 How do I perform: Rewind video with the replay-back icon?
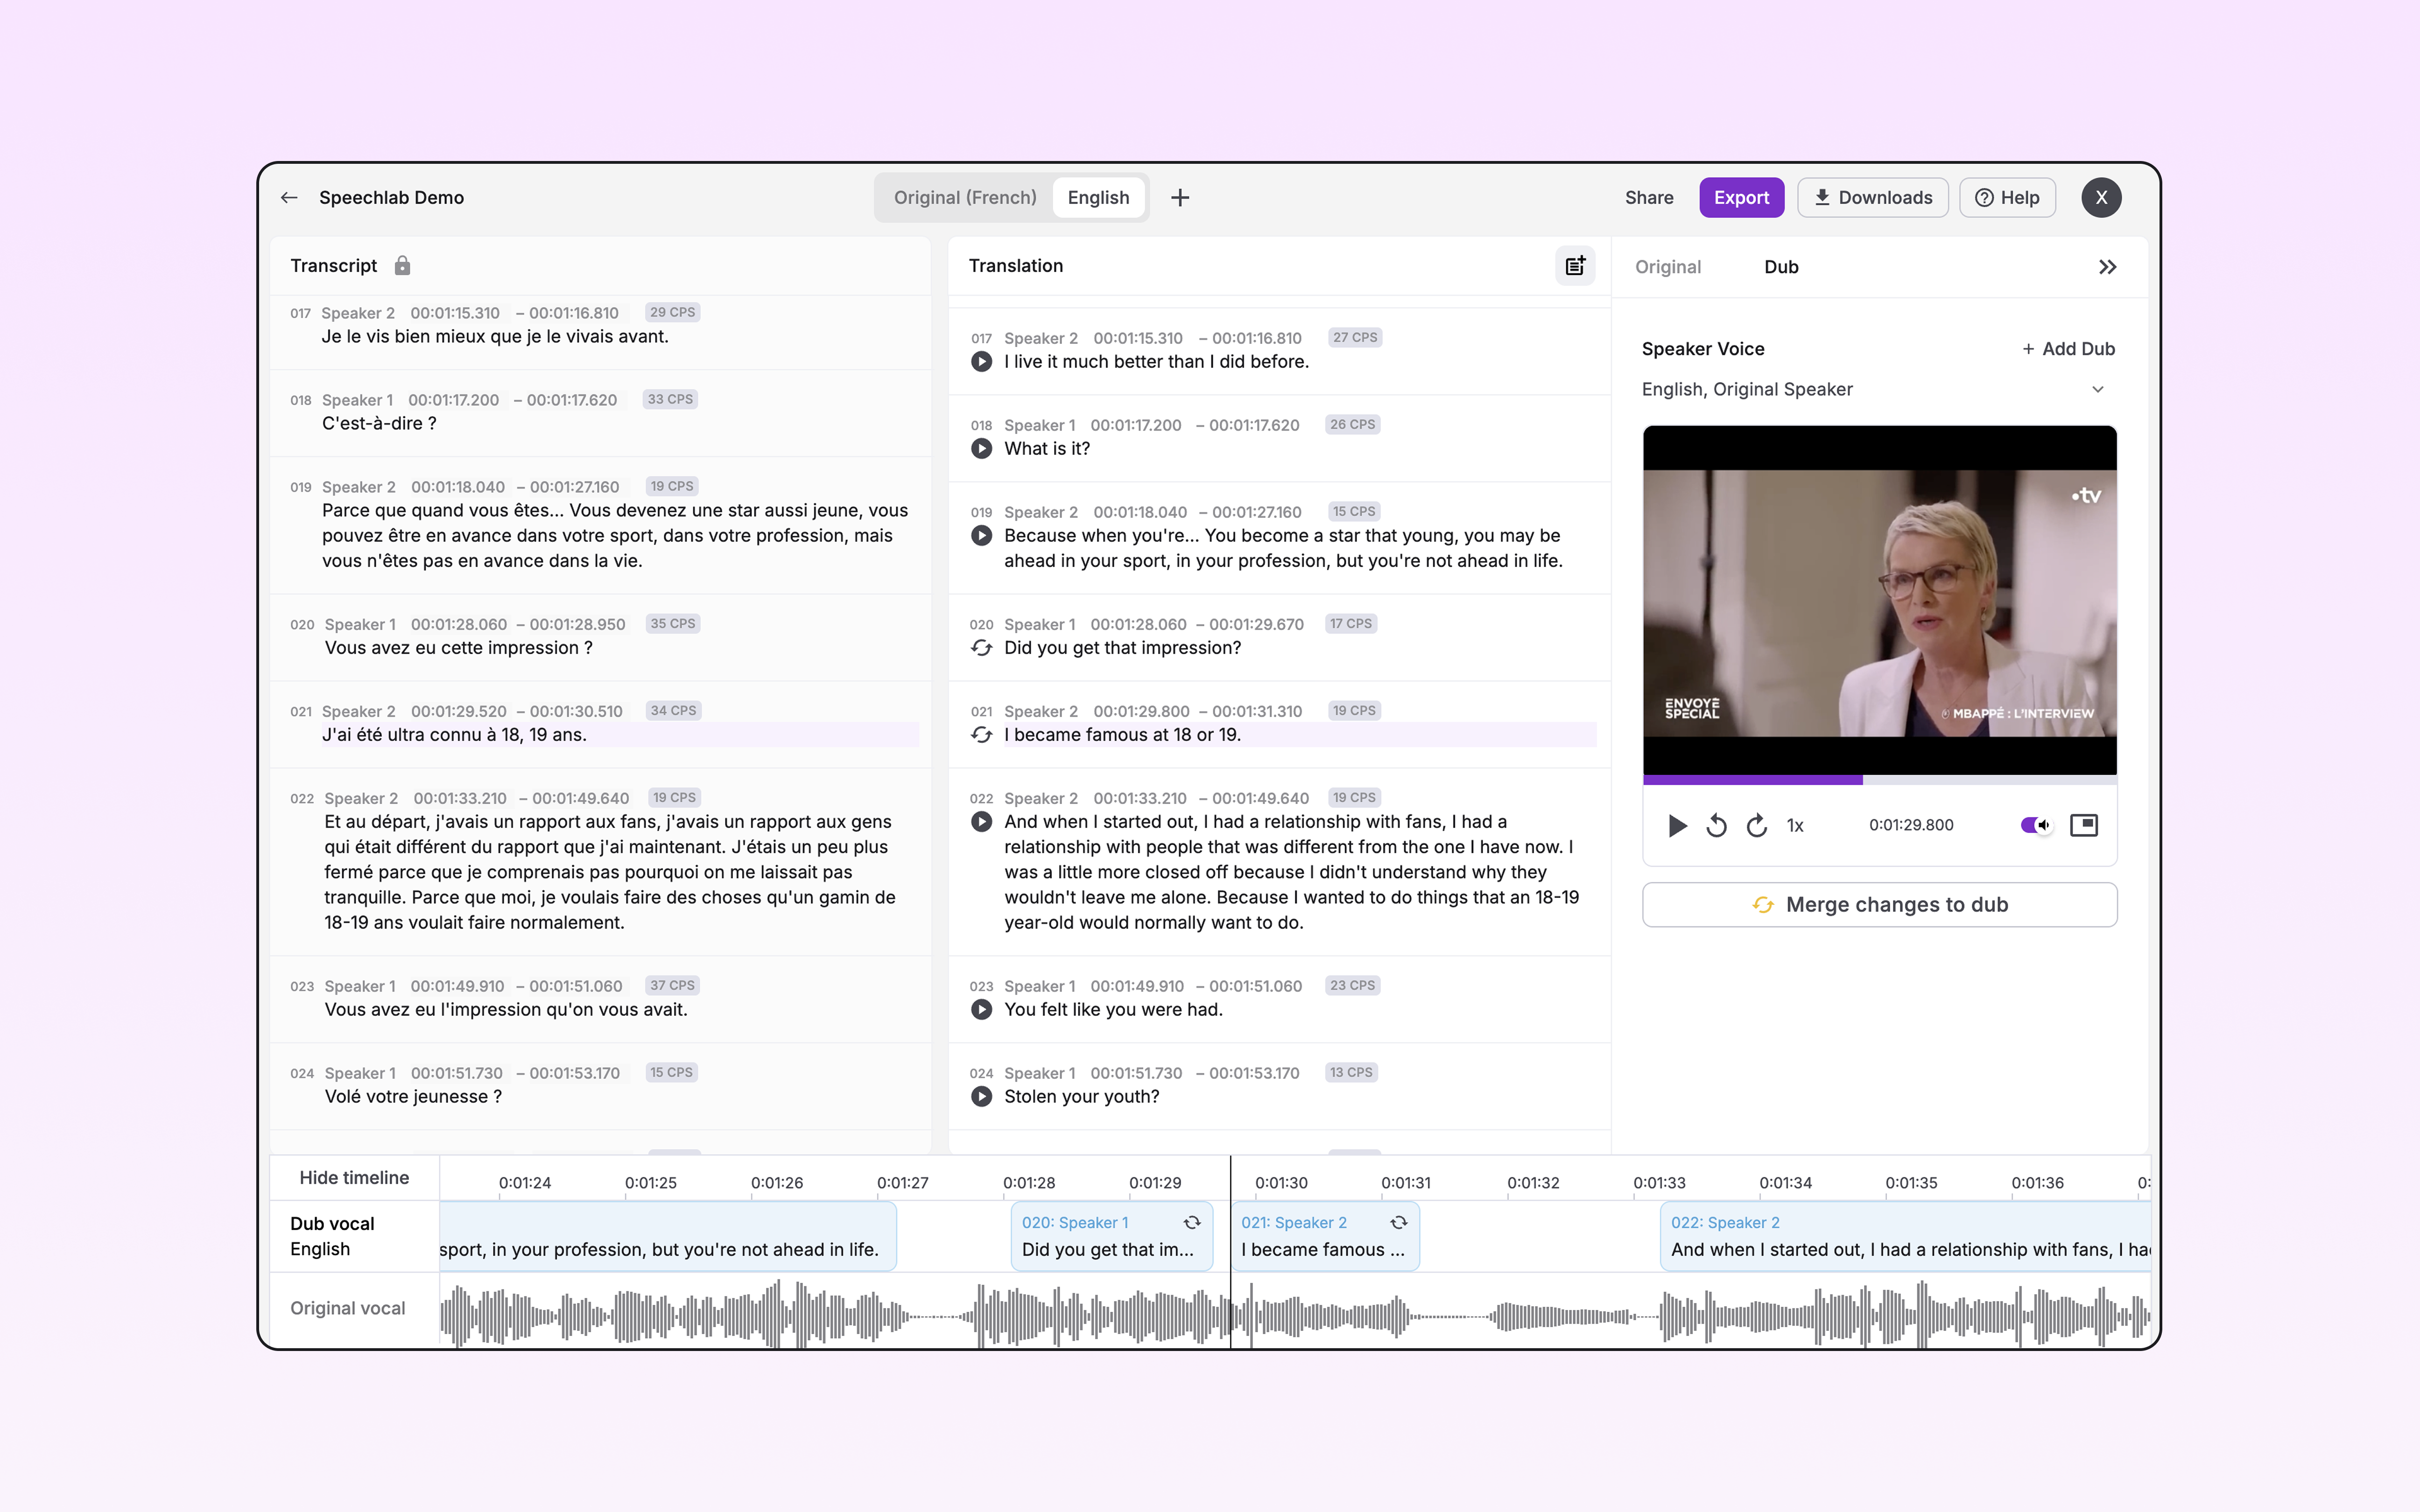1716,825
